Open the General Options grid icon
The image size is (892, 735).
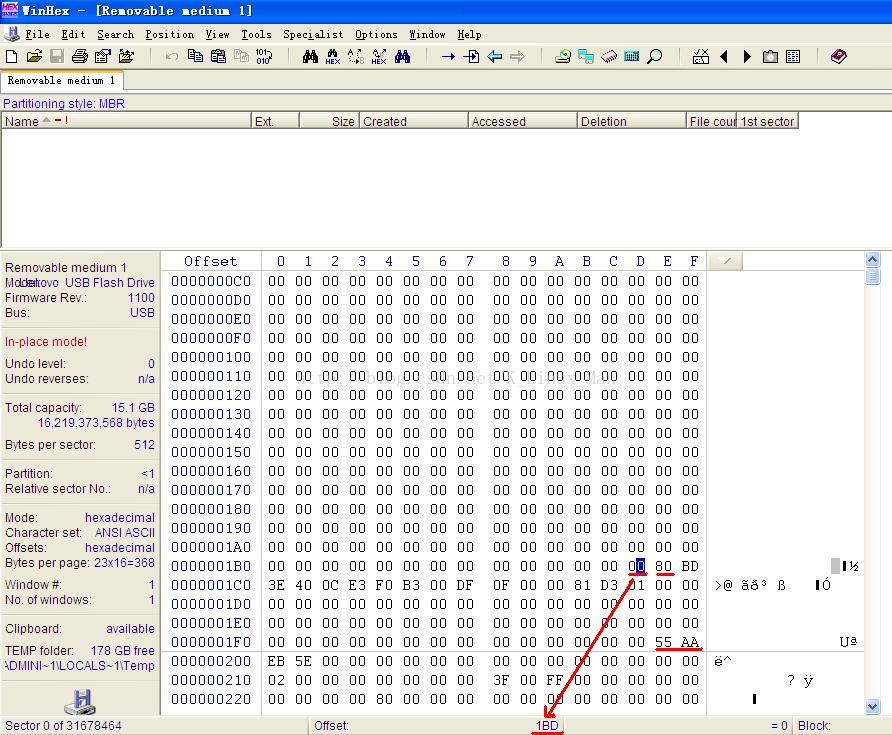coord(793,56)
